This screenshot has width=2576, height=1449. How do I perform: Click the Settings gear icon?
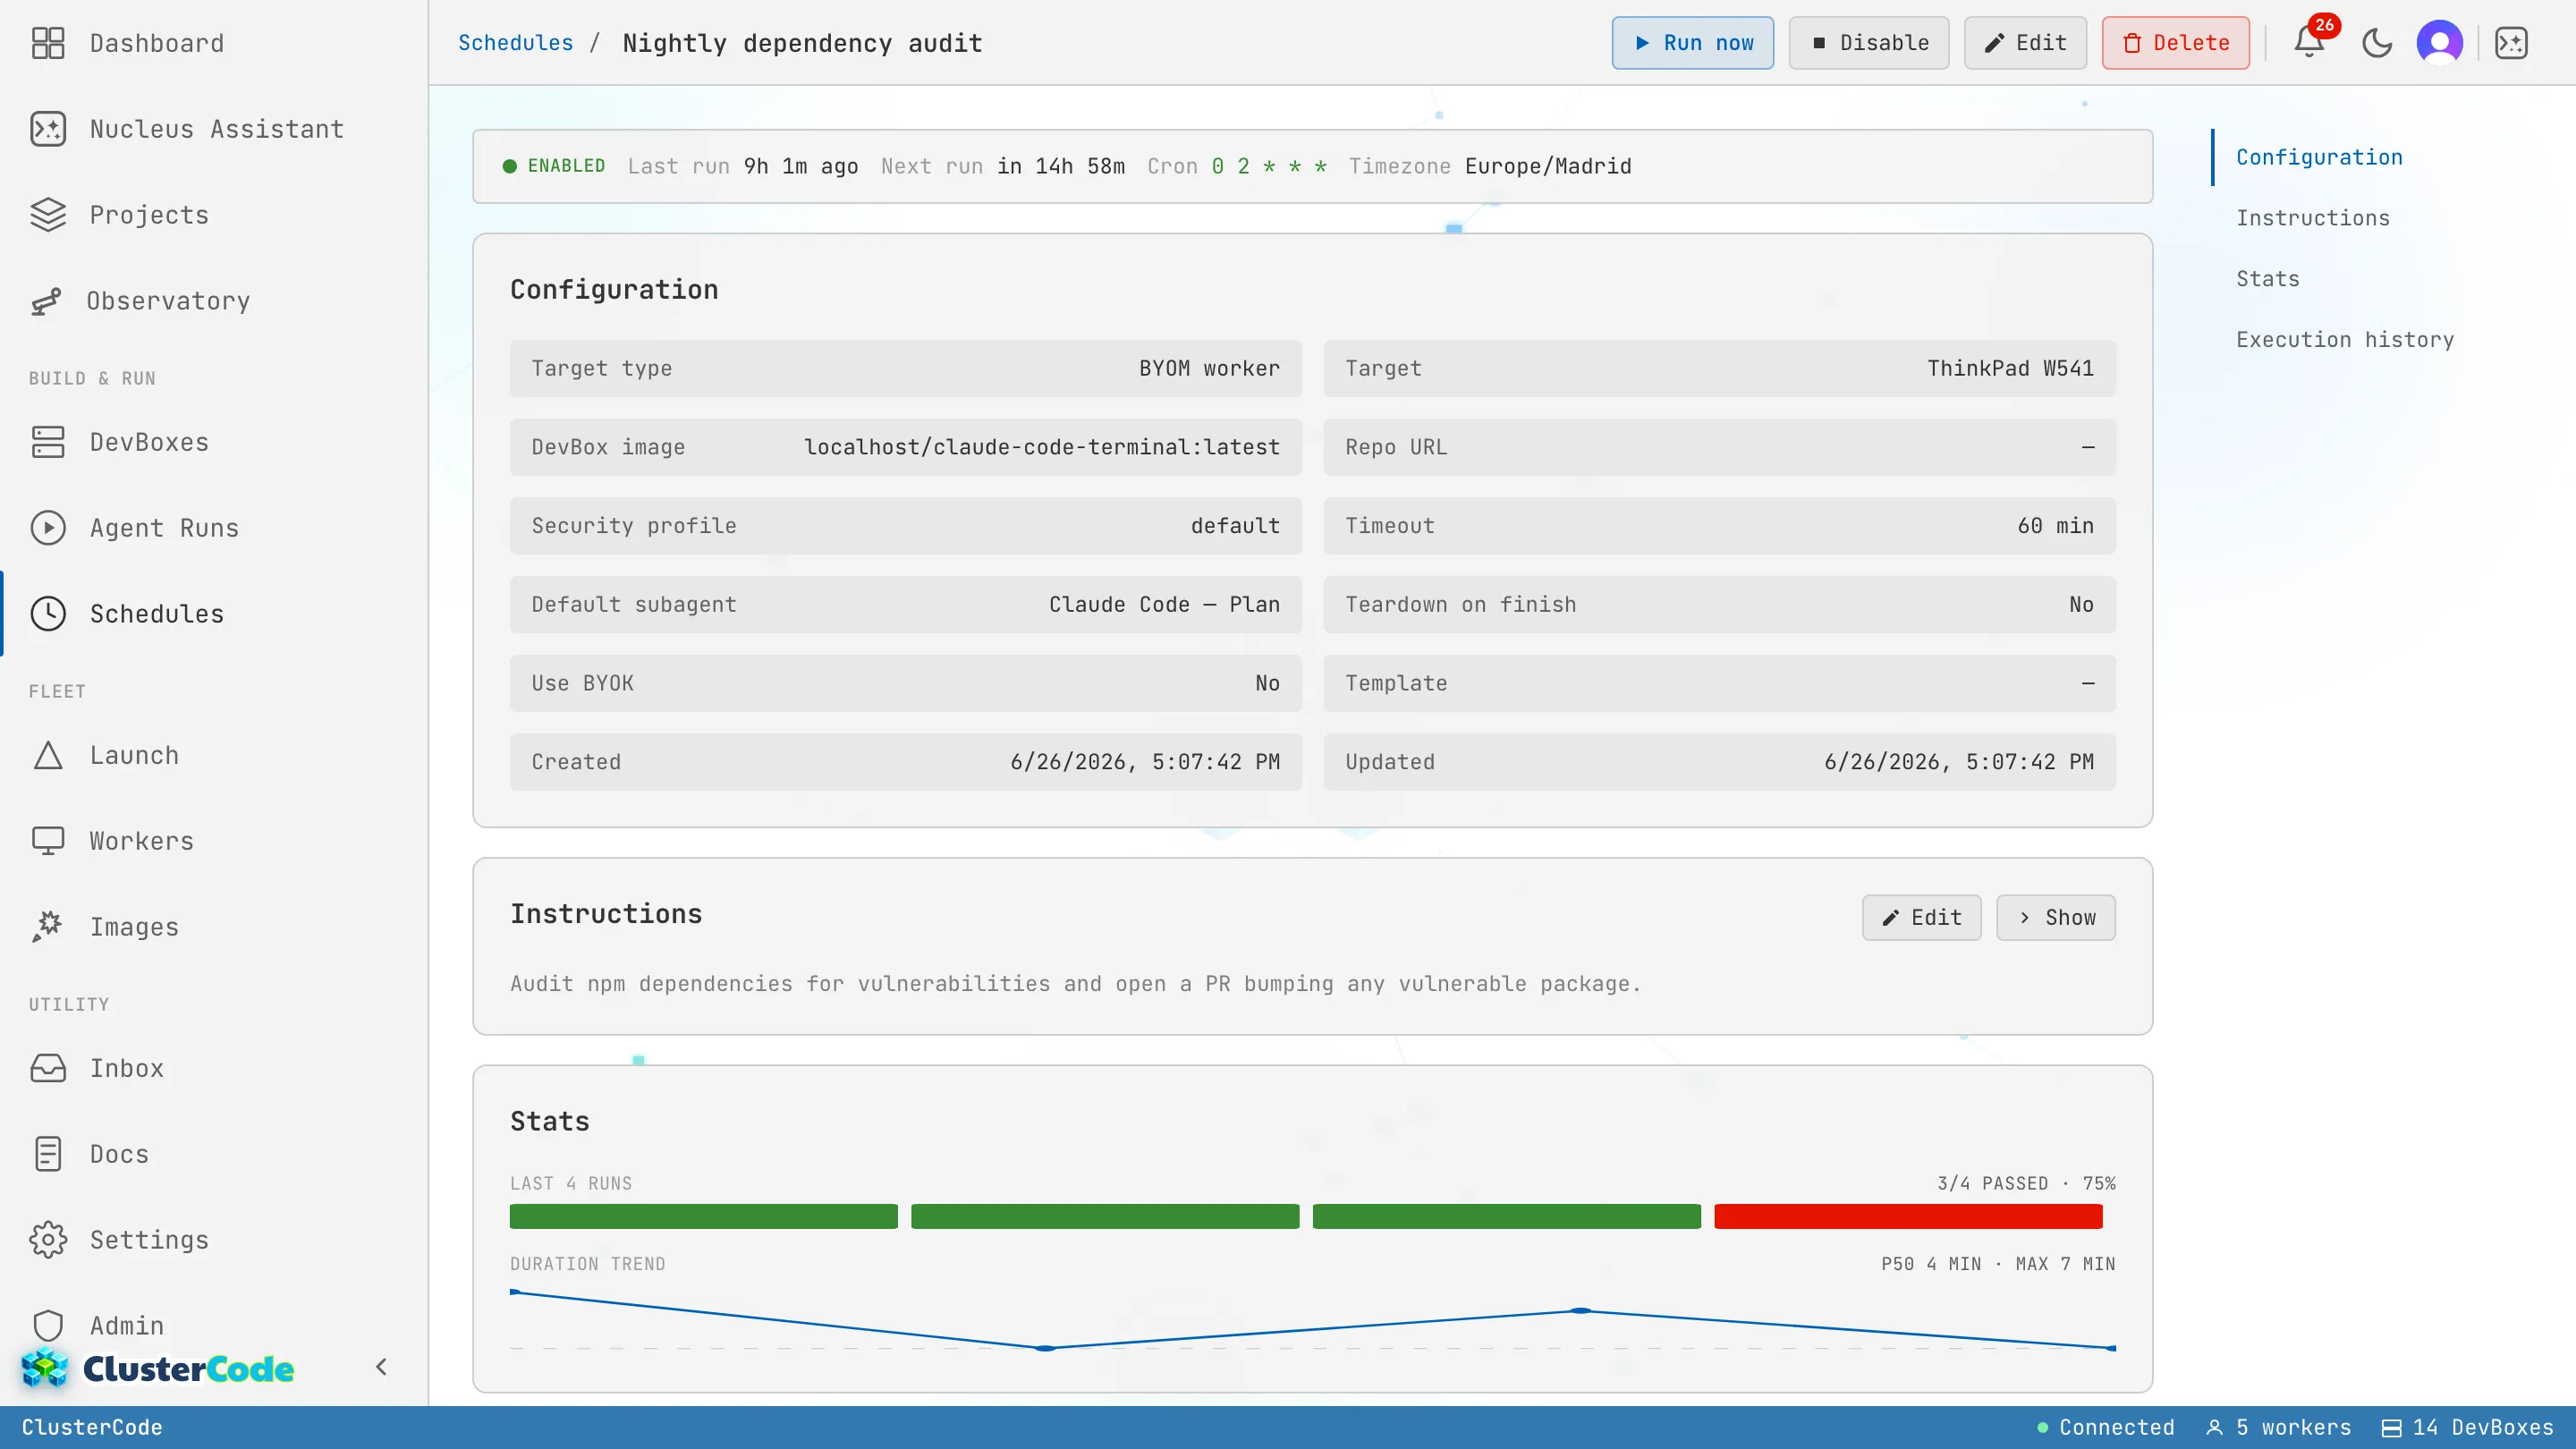[x=48, y=1240]
